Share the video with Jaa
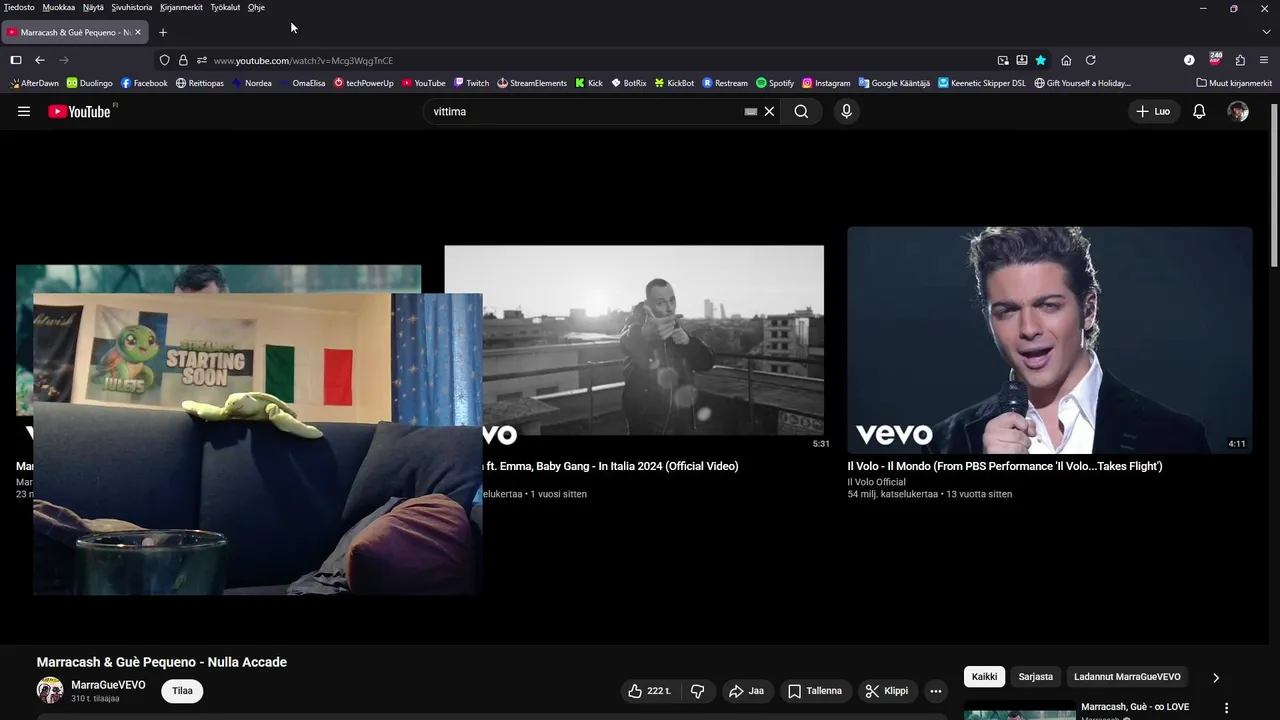Viewport: 1280px width, 720px height. (x=746, y=691)
